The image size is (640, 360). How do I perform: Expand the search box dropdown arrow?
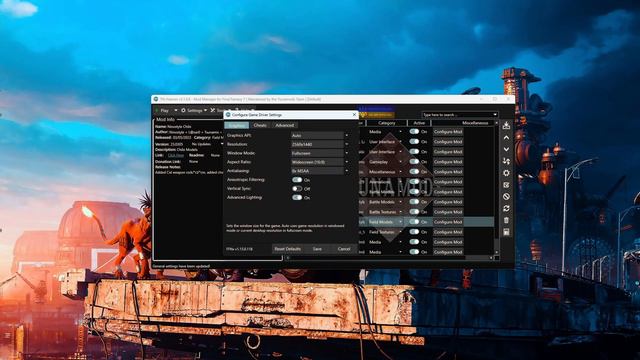495,115
